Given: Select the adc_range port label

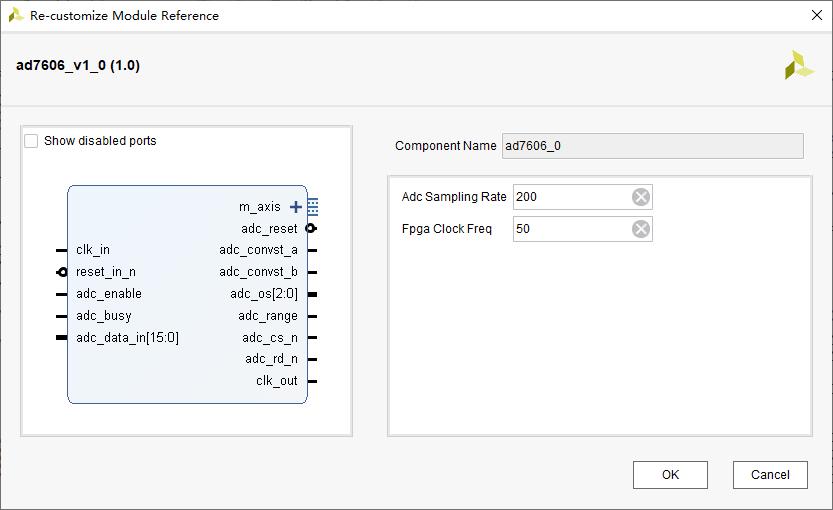Looking at the screenshot, I should click(268, 316).
